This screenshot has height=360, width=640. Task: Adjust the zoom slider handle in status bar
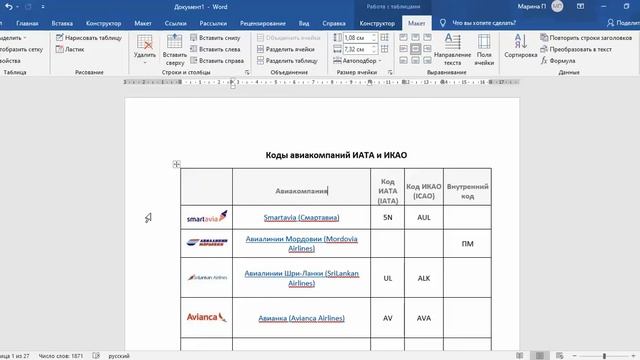pos(604,356)
